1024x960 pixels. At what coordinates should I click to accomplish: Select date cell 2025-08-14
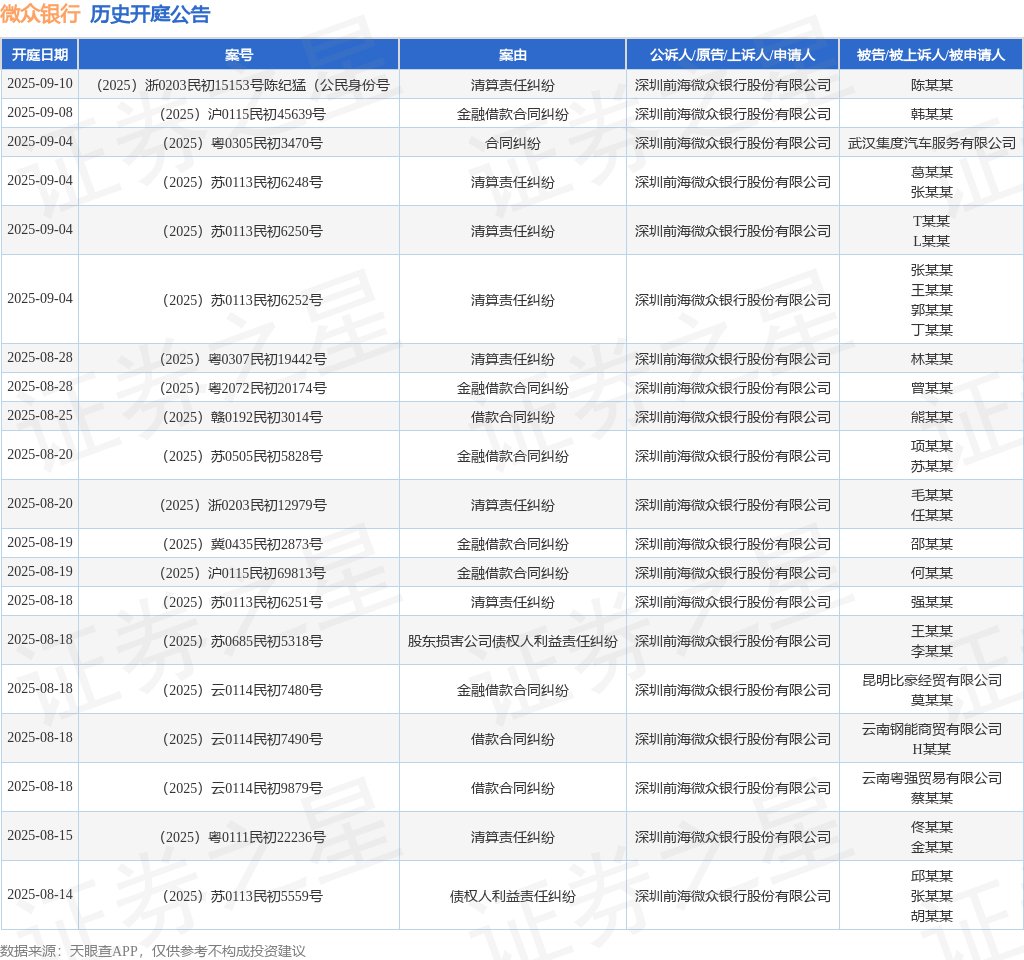[x=40, y=895]
